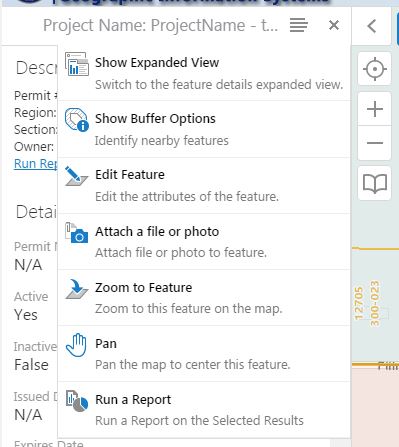Click the Owner: field label
This screenshot has height=447, width=399.
34,147
